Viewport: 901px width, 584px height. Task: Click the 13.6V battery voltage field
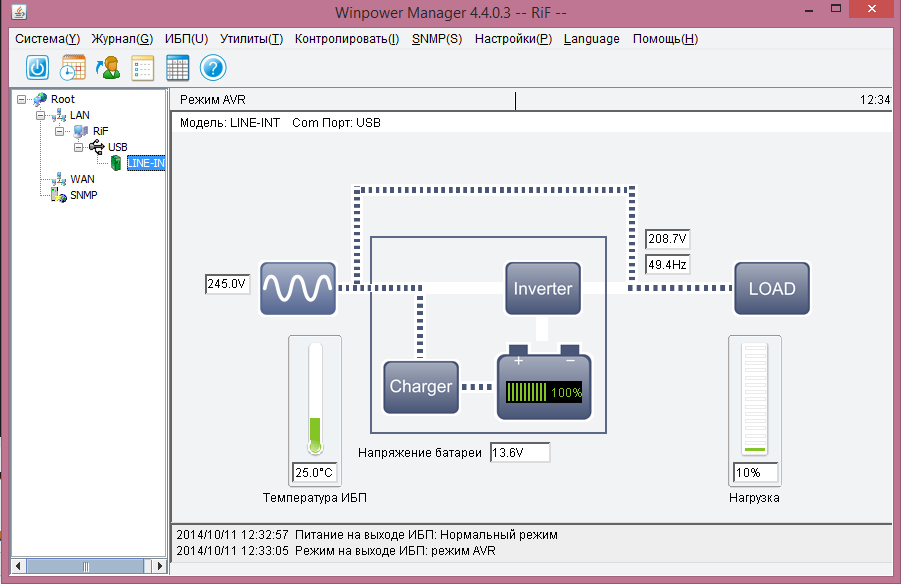point(519,453)
